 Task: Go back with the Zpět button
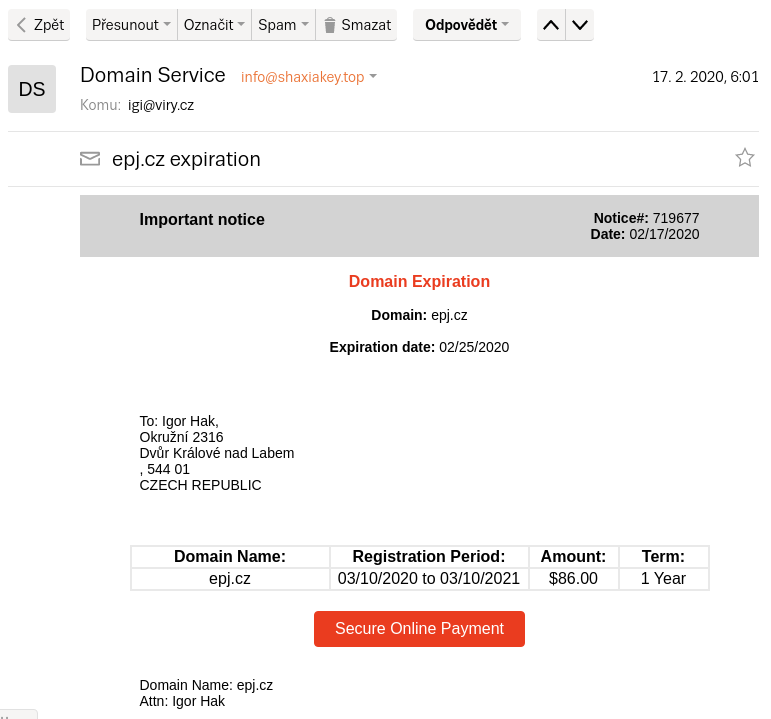[x=39, y=25]
